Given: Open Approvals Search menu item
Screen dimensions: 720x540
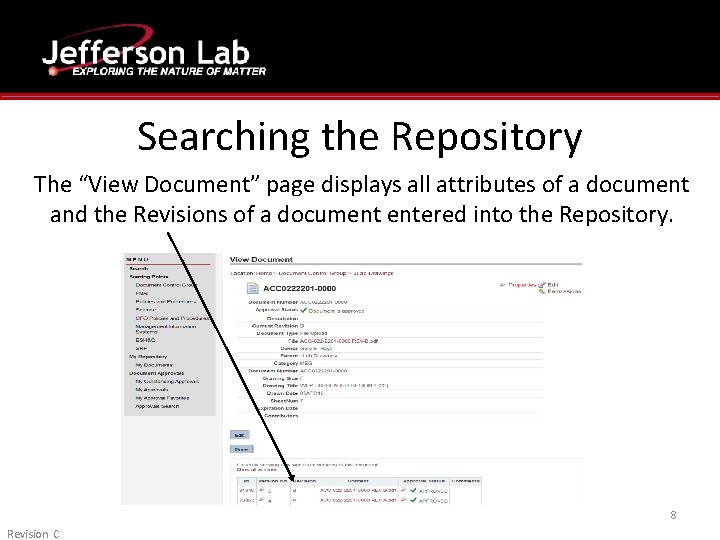Looking at the screenshot, I should click(x=157, y=406).
